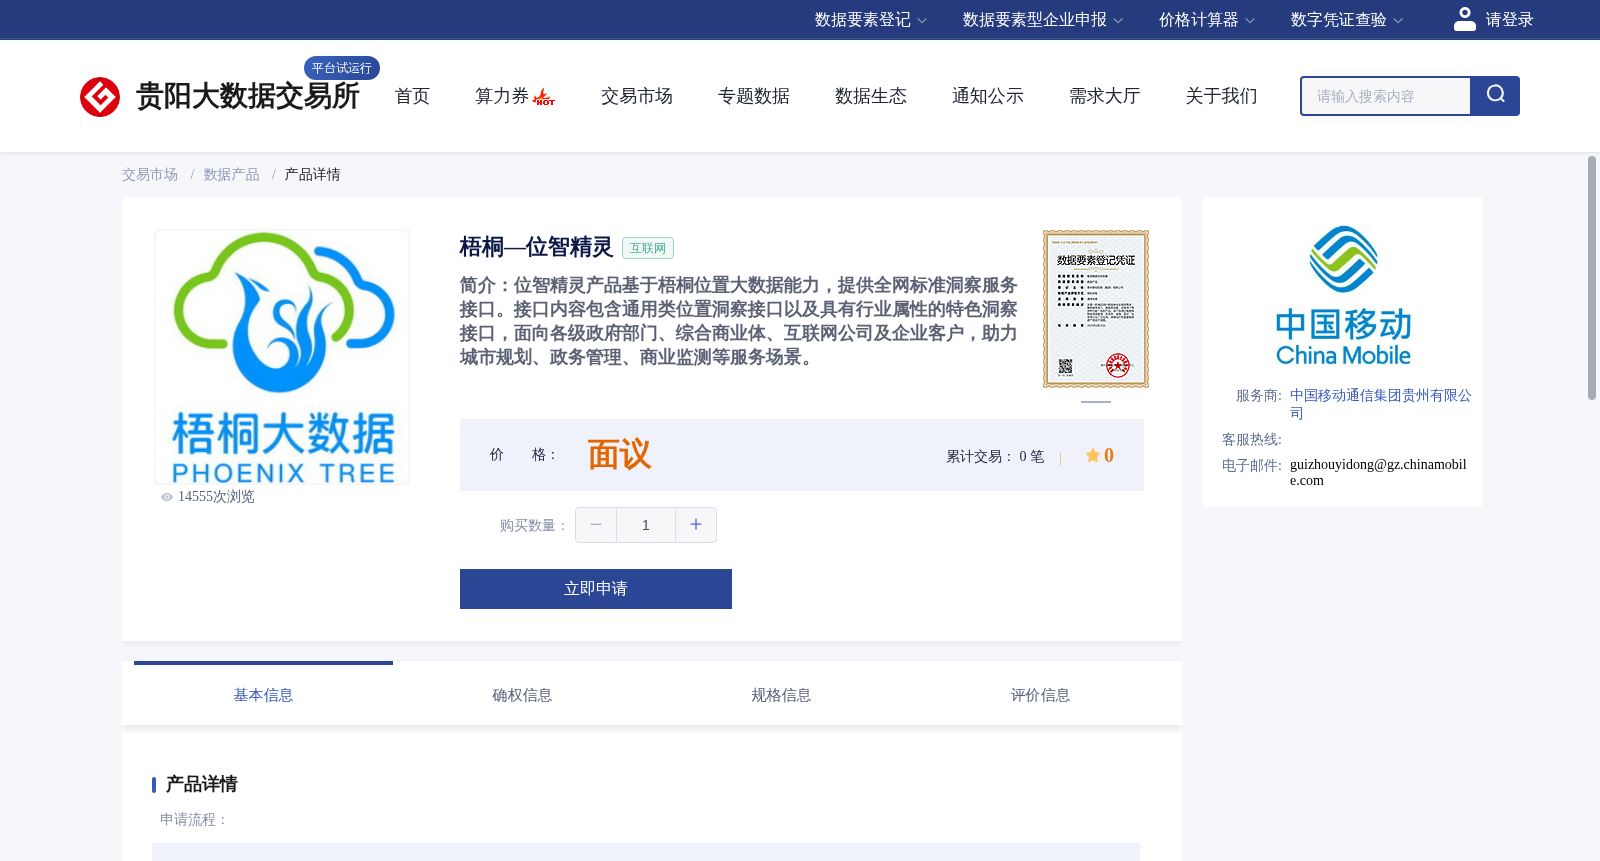Click the 互联网 tag badge
The width and height of the screenshot is (1600, 861).
(x=648, y=248)
